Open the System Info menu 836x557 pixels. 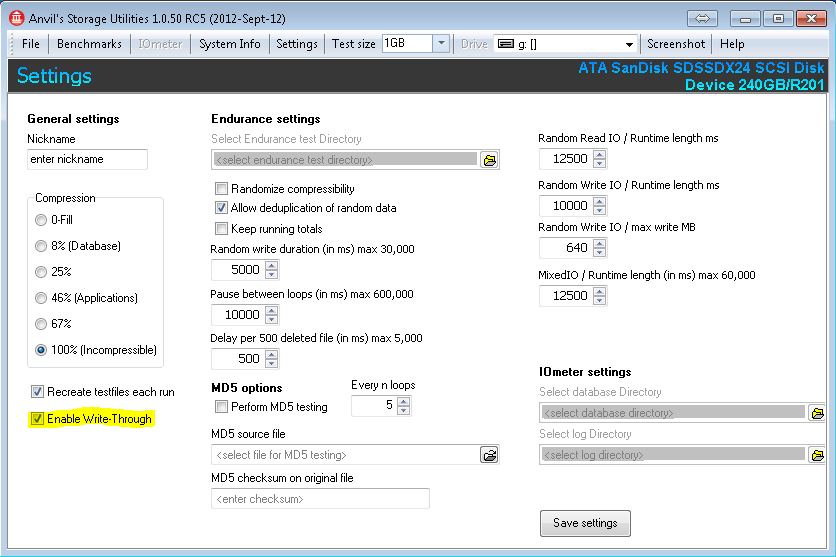click(229, 44)
